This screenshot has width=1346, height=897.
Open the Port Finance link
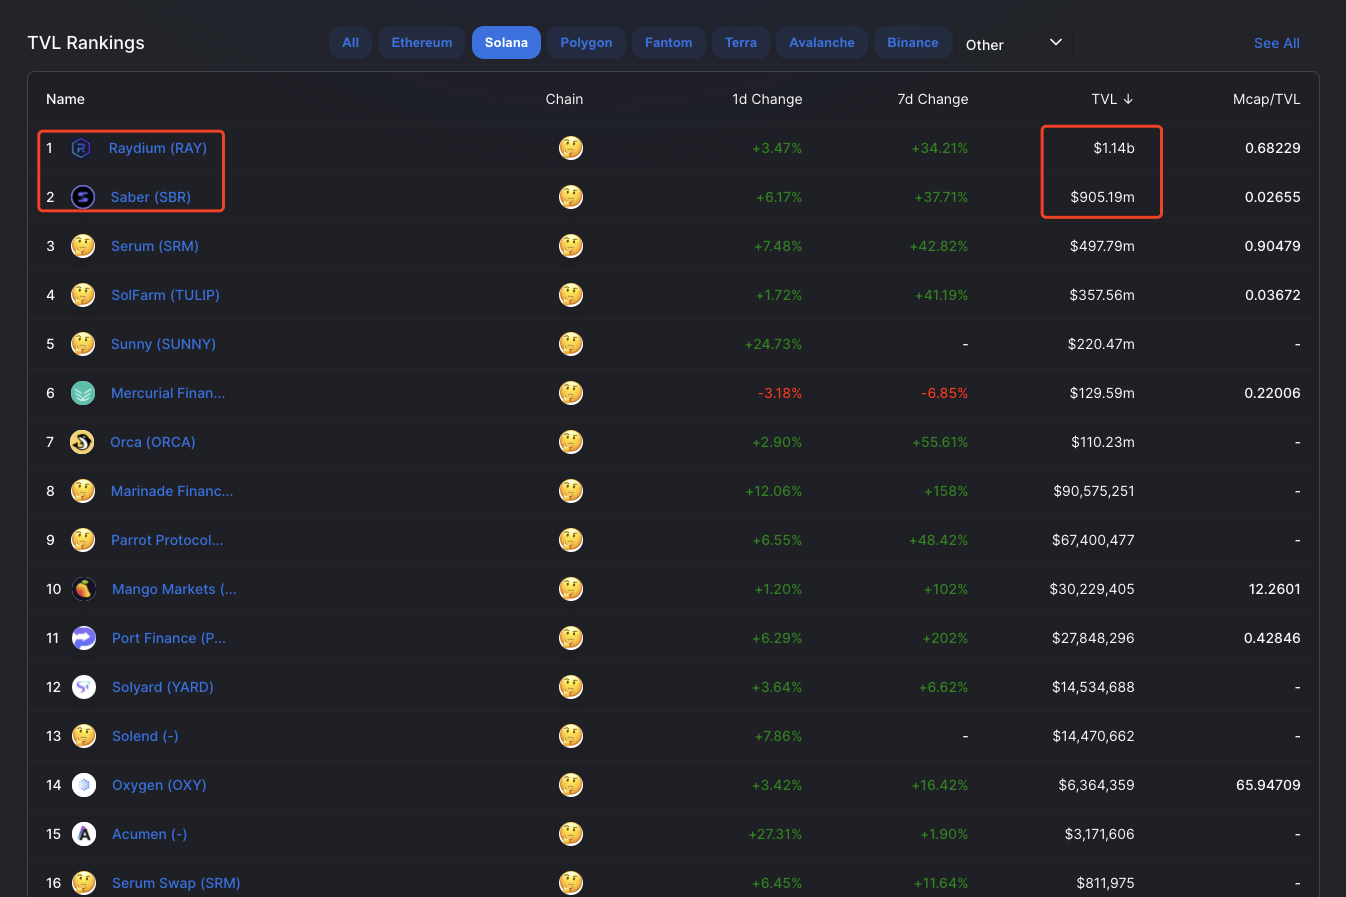click(x=169, y=638)
